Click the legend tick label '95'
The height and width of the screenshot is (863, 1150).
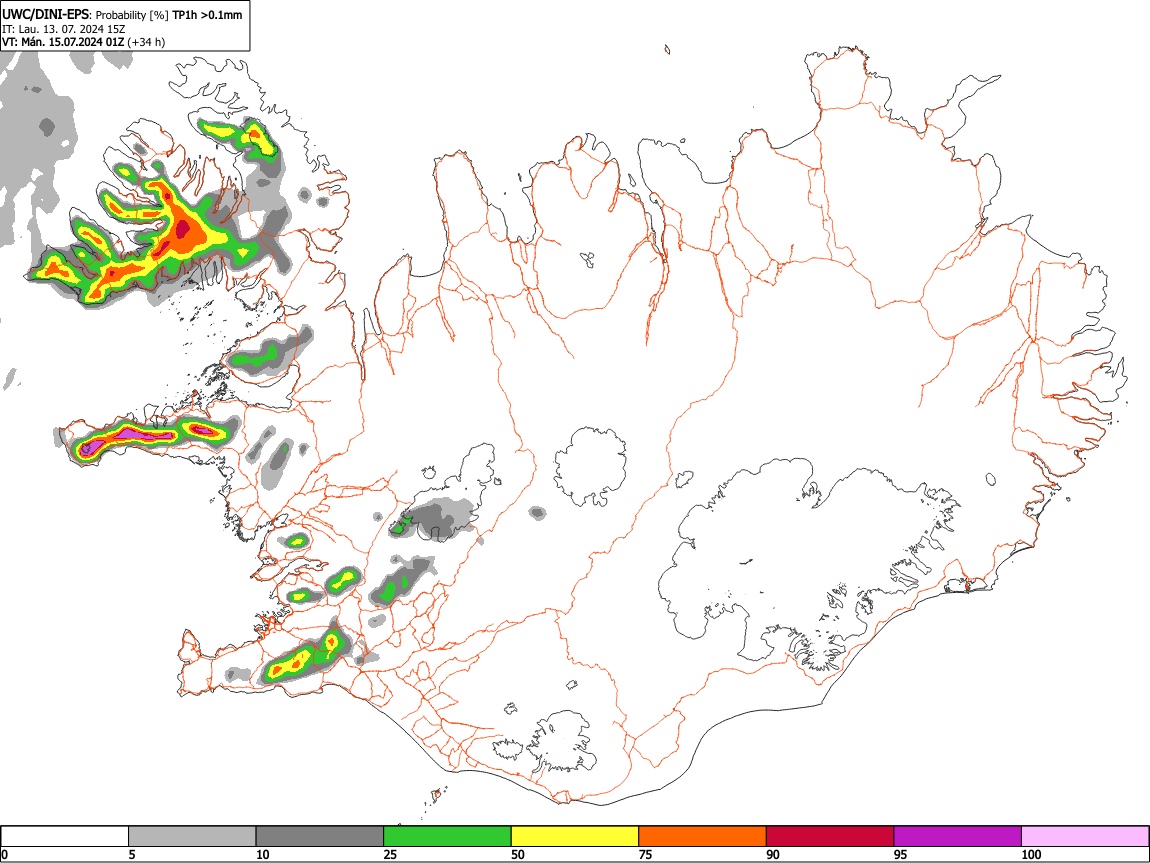(901, 854)
